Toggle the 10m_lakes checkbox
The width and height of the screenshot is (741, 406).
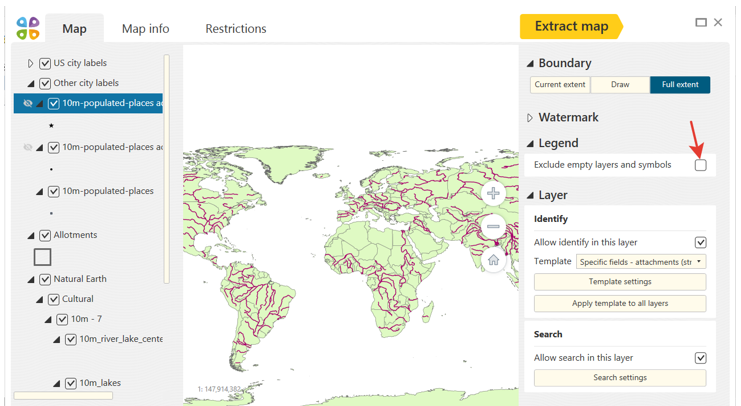[71, 383]
